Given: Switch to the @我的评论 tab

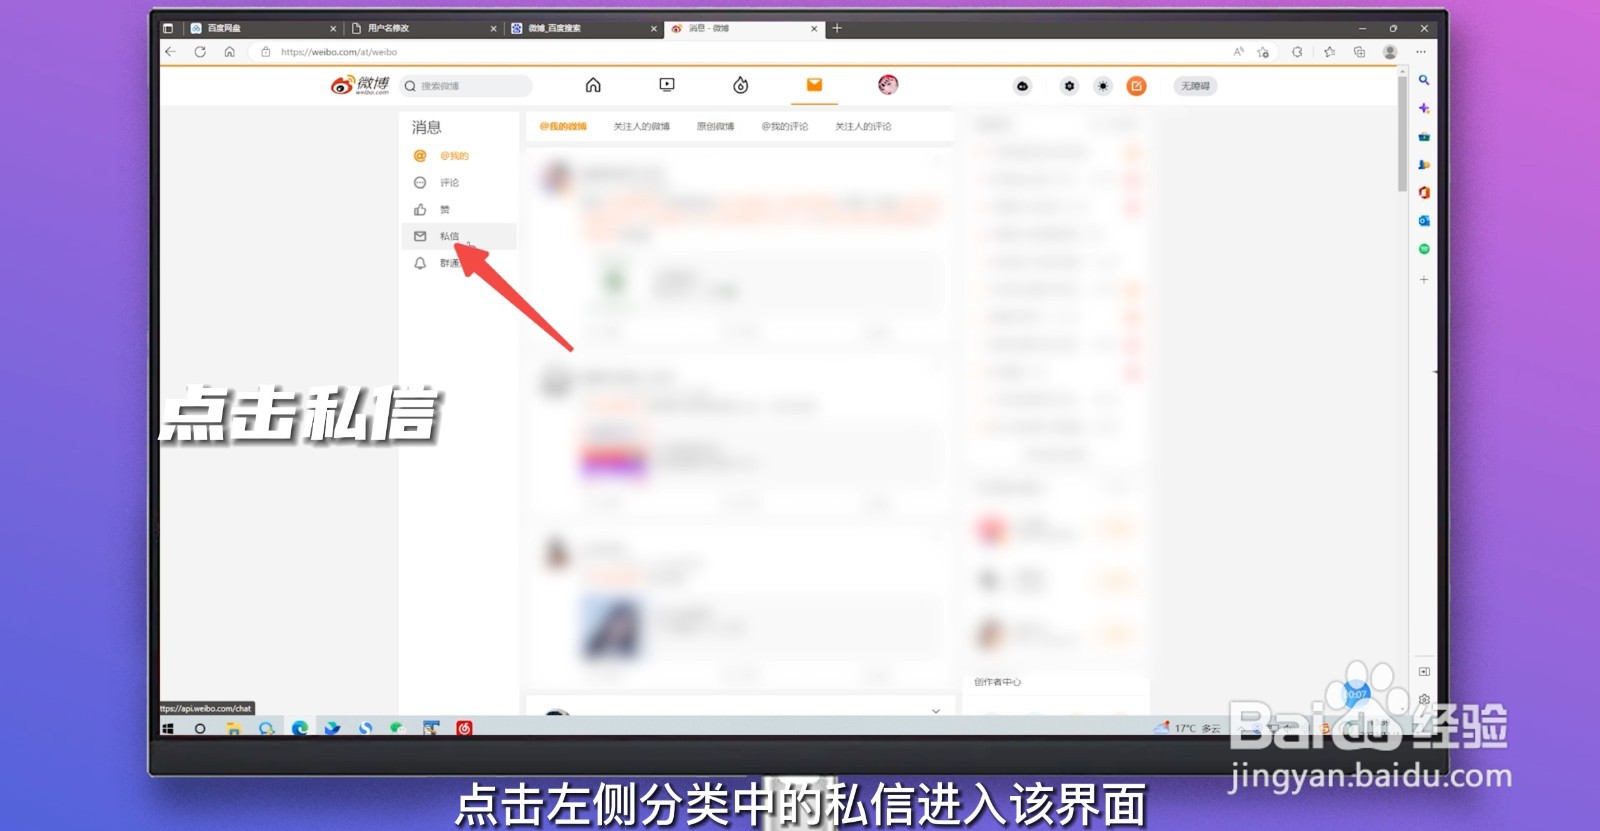Looking at the screenshot, I should click(784, 126).
